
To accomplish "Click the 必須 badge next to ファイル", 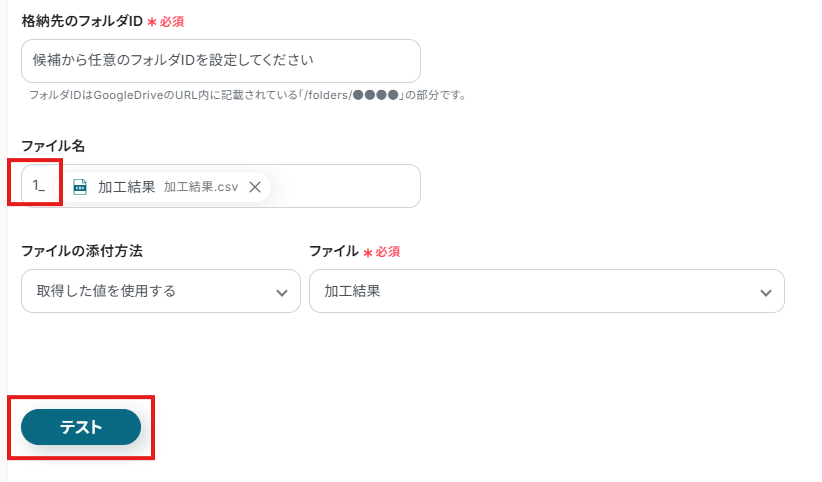I will (387, 252).
